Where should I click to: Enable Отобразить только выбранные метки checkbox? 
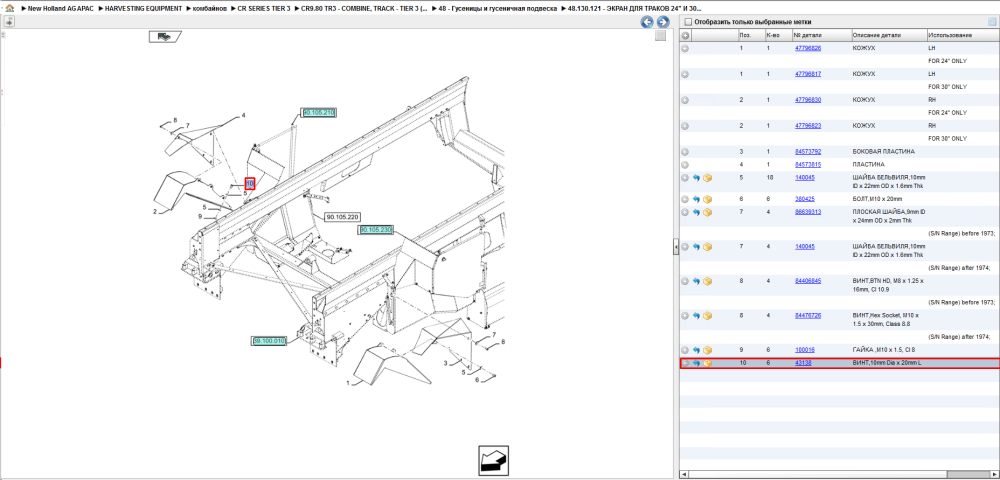(x=688, y=22)
